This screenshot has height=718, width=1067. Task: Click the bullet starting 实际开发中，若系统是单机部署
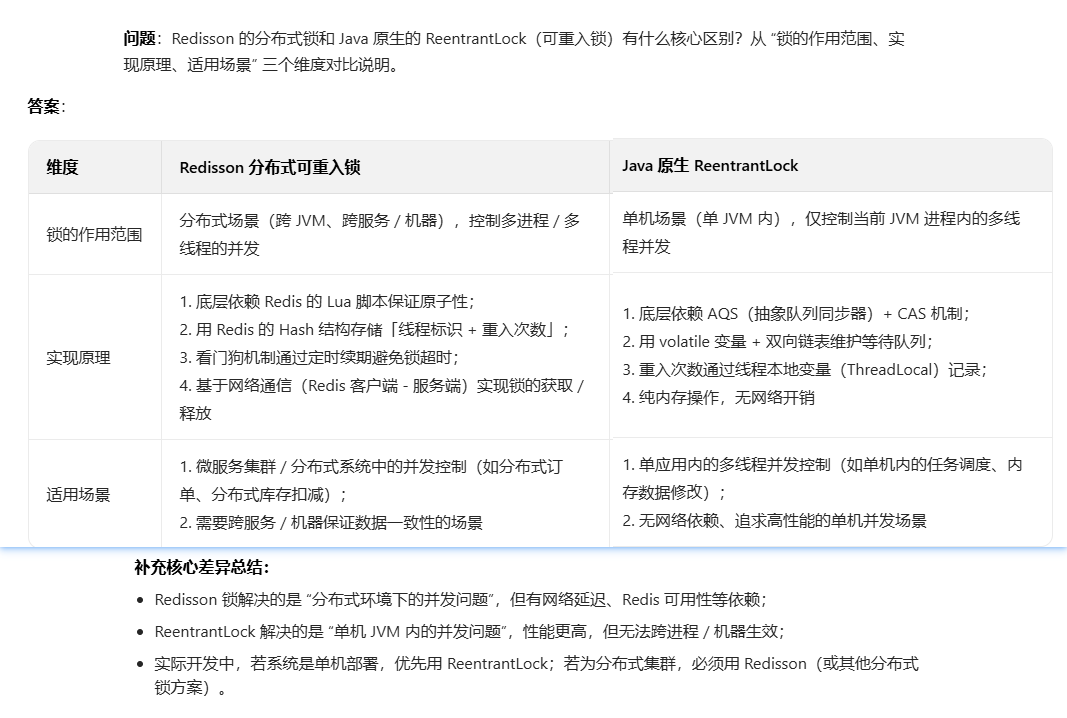(x=536, y=675)
